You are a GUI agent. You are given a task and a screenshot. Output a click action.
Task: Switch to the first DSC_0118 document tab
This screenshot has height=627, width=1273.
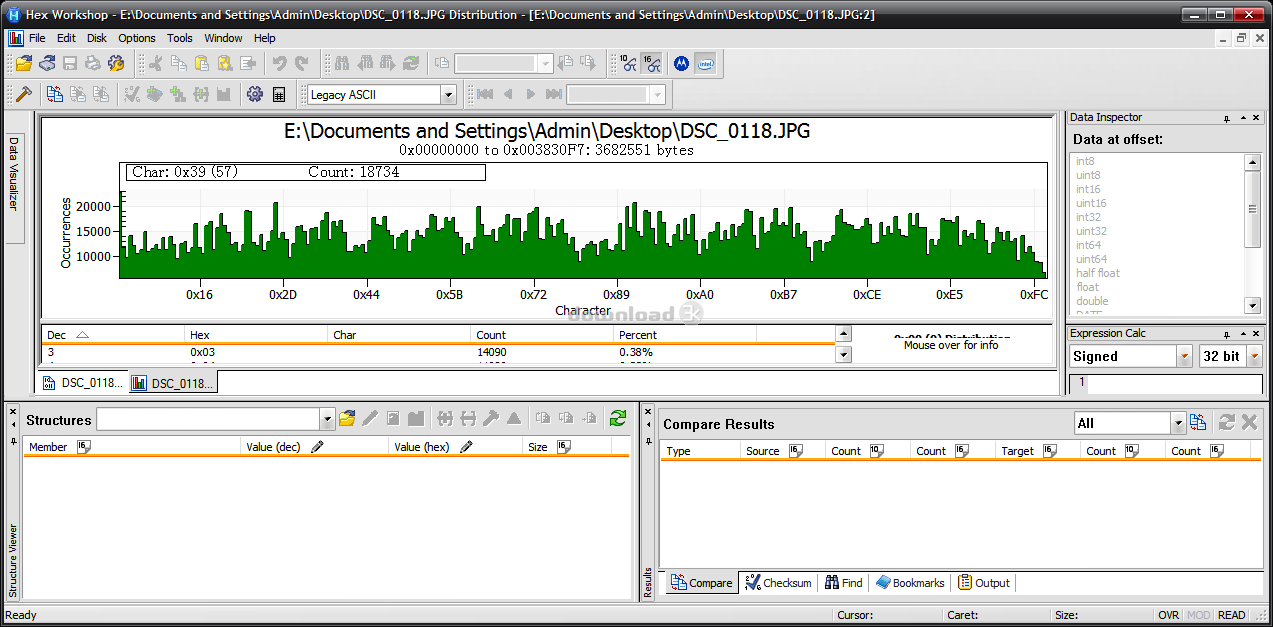click(x=84, y=383)
